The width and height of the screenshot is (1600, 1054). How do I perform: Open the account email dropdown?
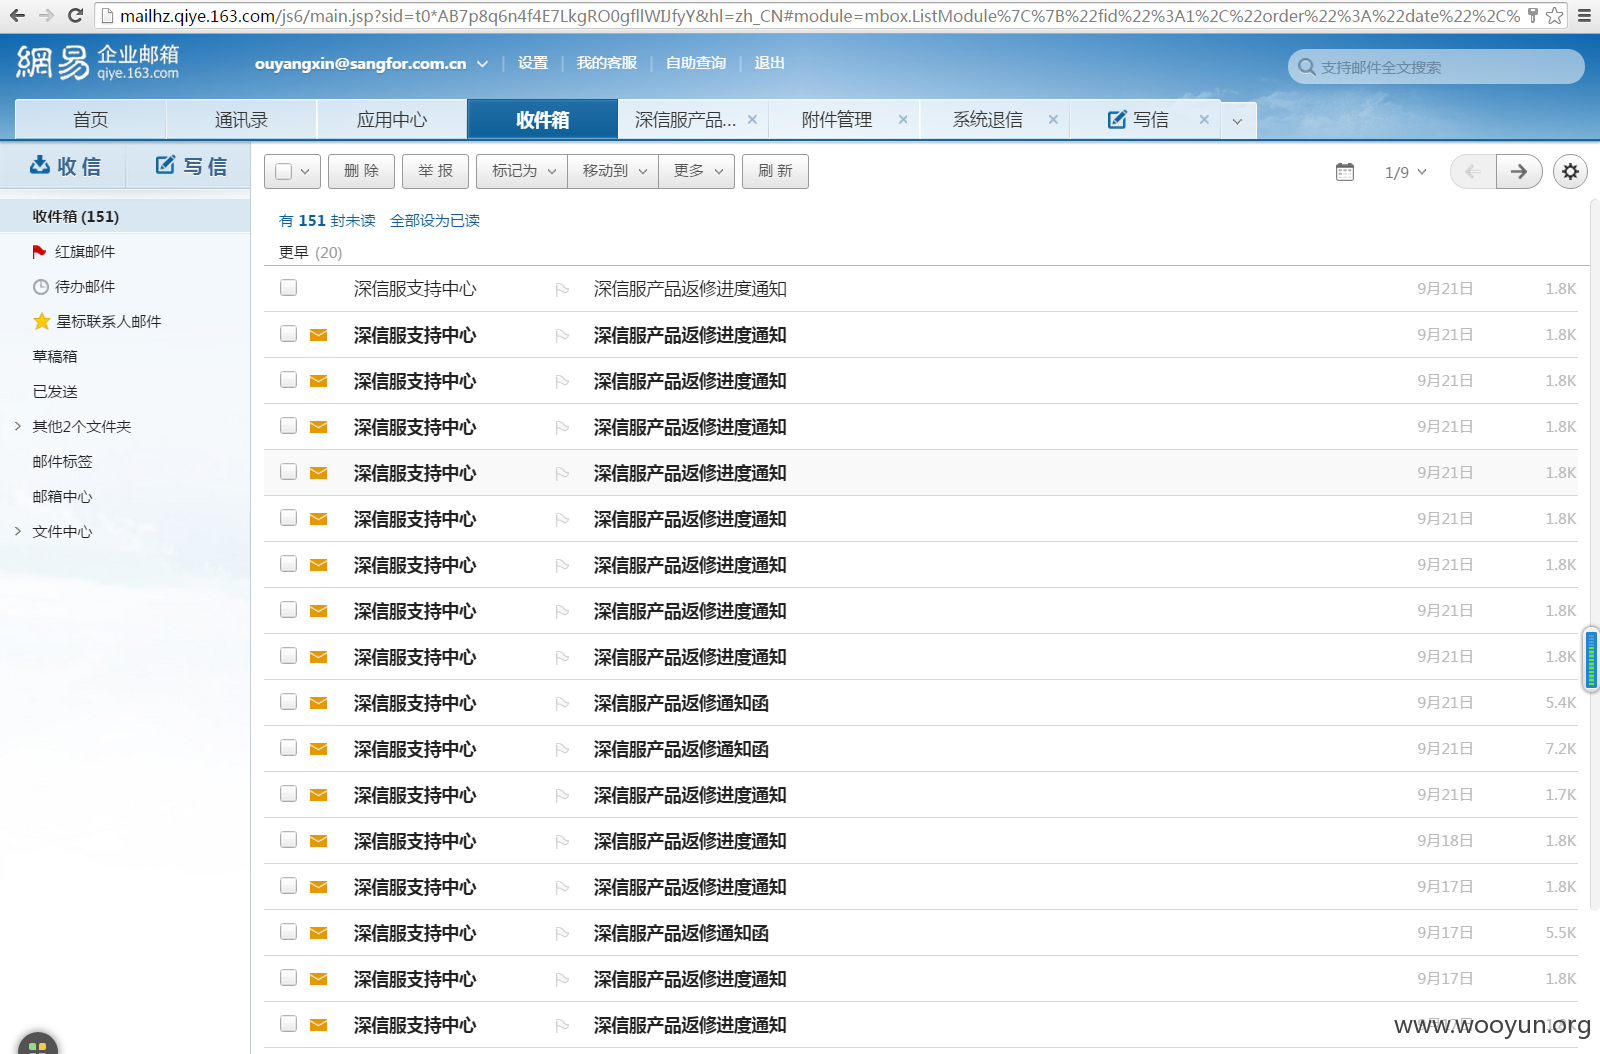[x=482, y=63]
